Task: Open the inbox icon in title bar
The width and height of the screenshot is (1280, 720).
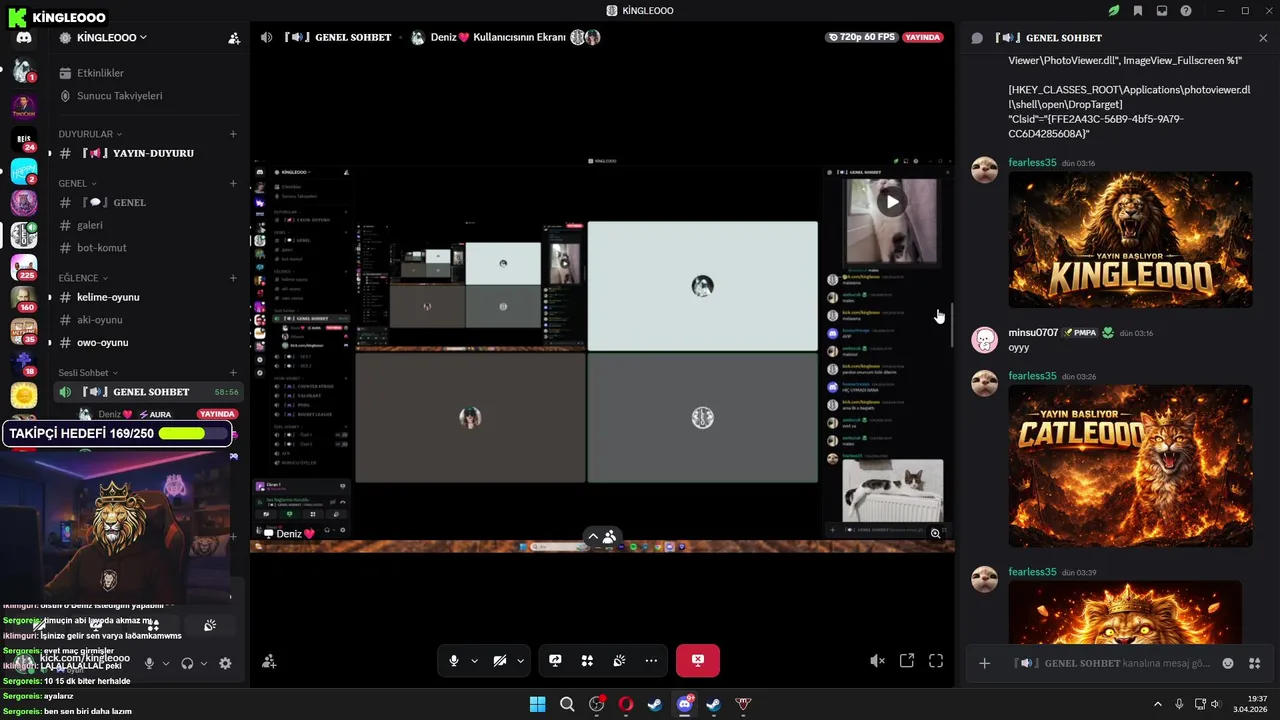Action: click(x=1162, y=11)
